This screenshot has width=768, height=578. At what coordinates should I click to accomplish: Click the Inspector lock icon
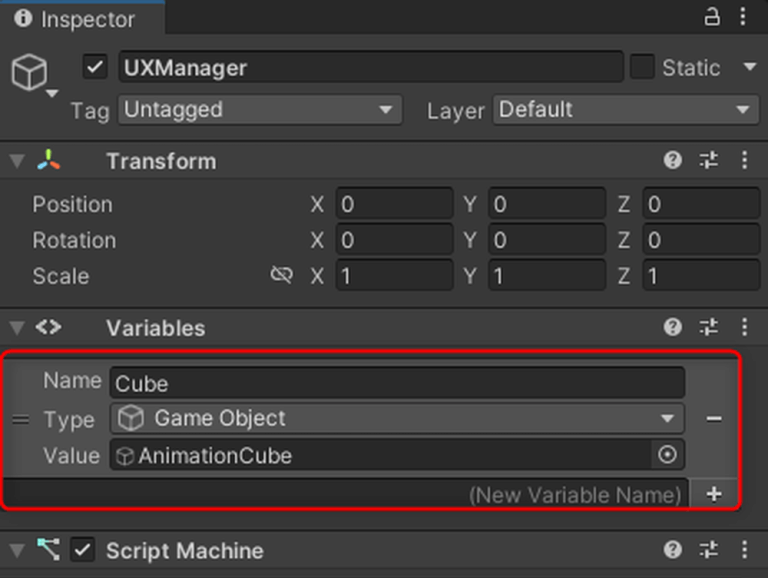pos(712,17)
